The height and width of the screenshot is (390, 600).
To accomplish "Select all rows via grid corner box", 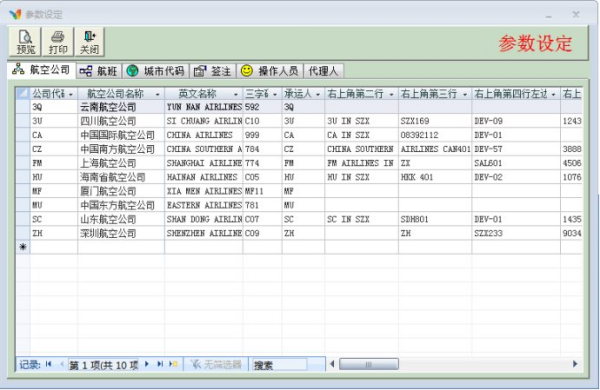I will tap(23, 93).
